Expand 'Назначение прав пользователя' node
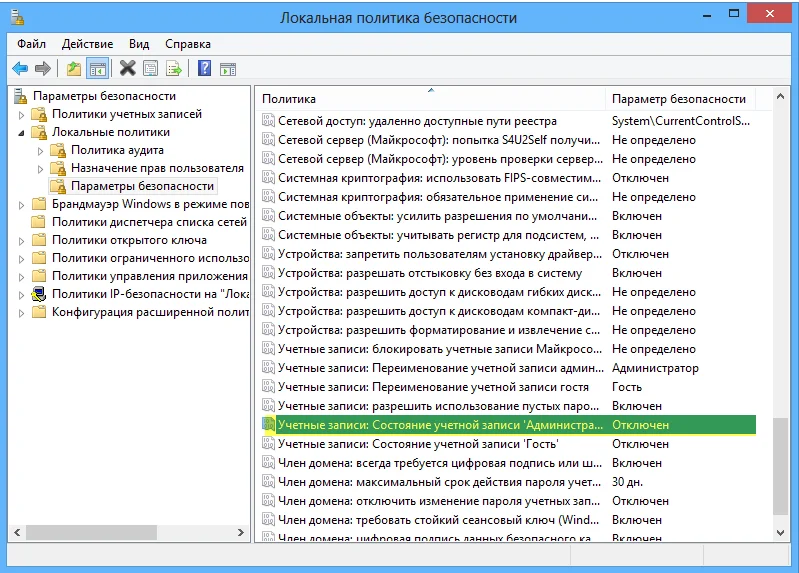Image resolution: width=799 pixels, height=573 pixels. point(40,169)
